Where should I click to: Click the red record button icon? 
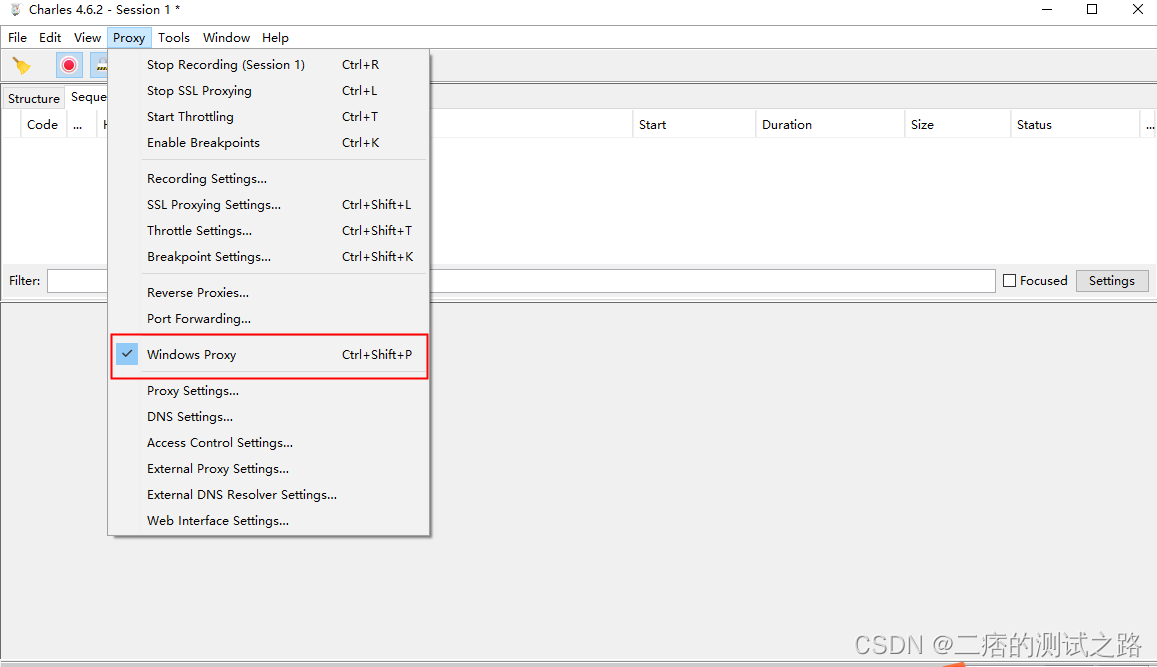[x=69, y=66]
